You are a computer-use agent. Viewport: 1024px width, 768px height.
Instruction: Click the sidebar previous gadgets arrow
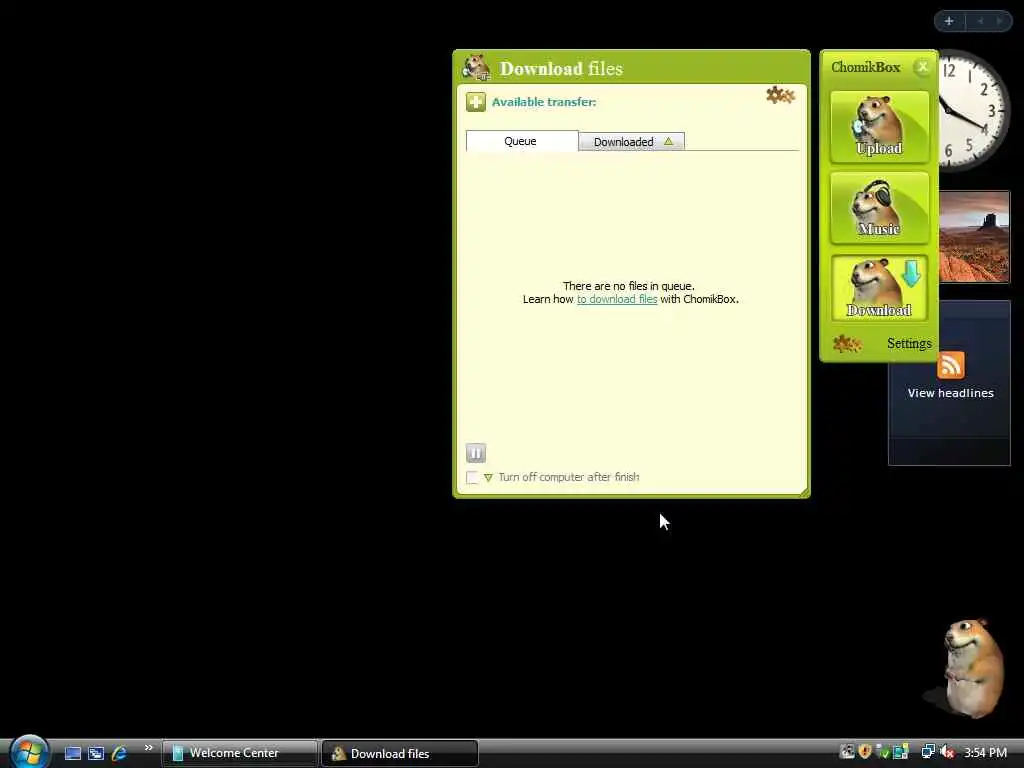coord(980,21)
